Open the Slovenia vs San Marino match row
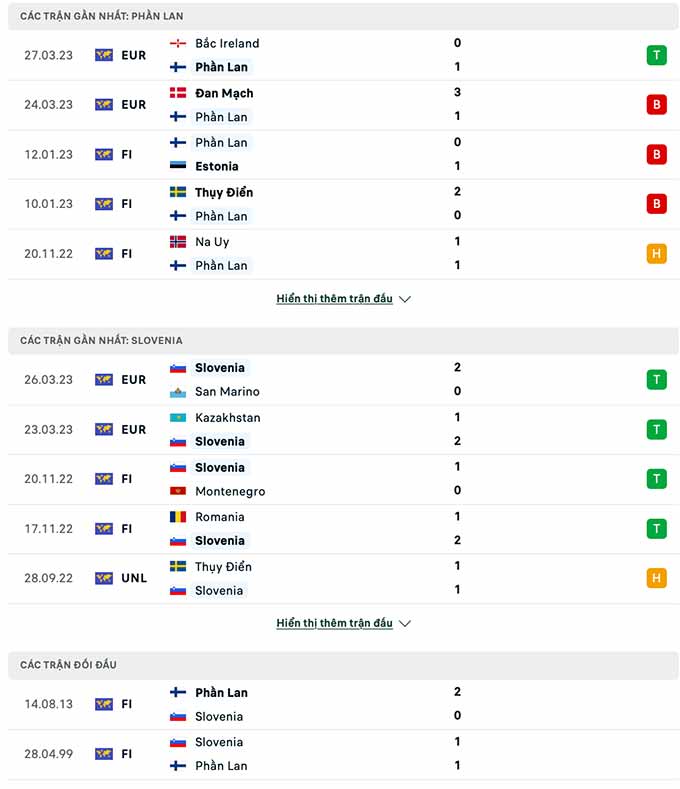Viewport: 680px width, 789px height. [343, 380]
